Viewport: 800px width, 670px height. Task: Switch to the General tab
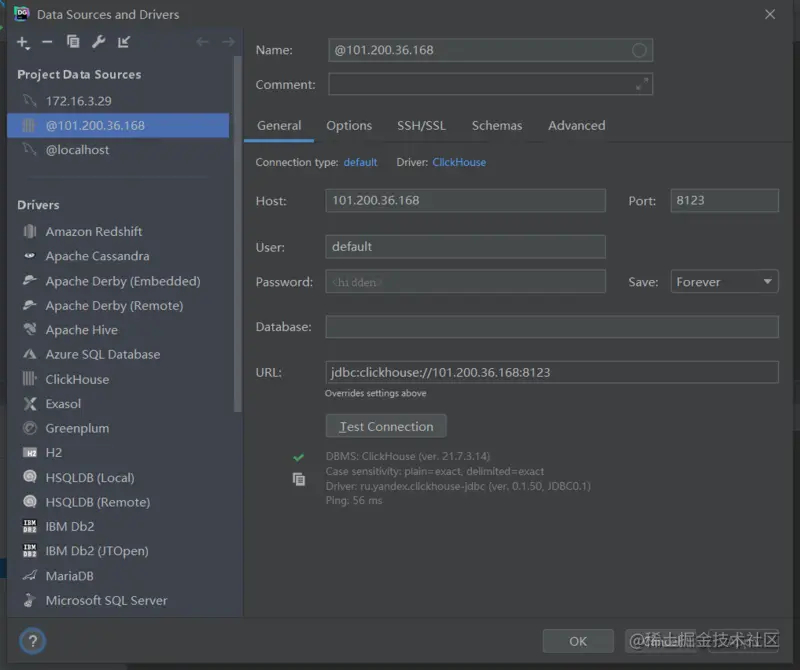coord(279,126)
